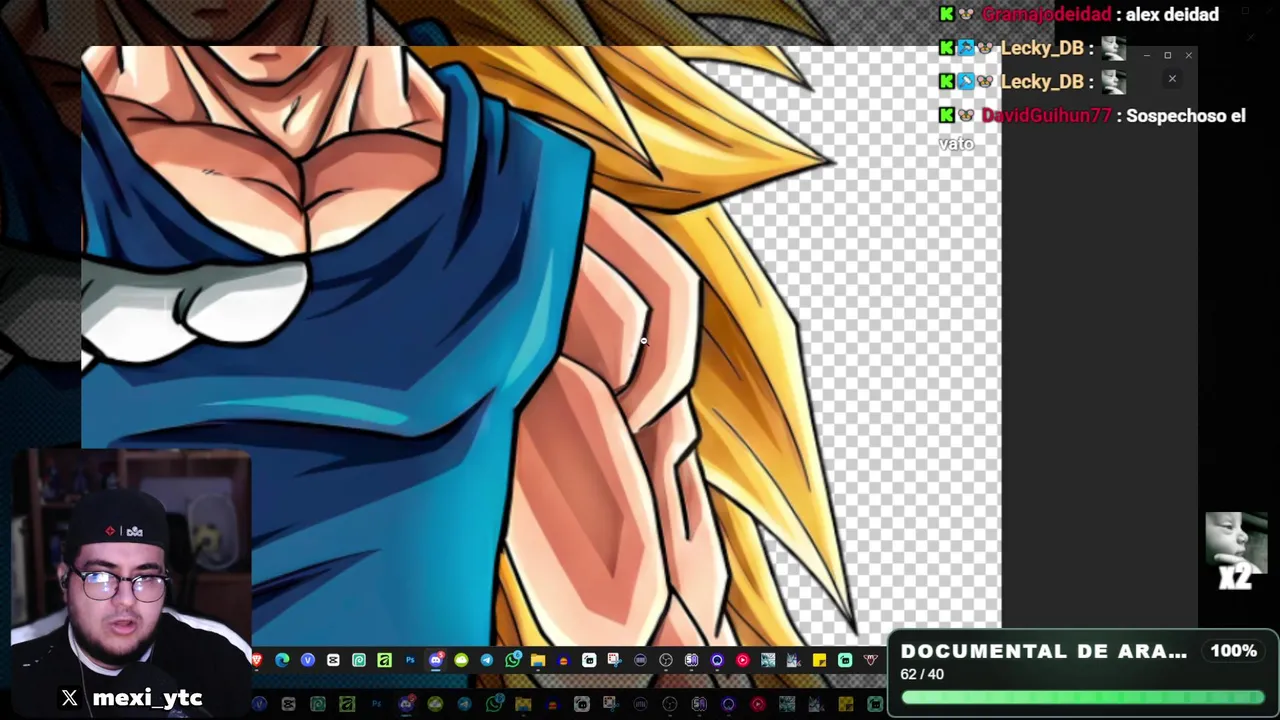Click hammer moderator badge on first Lecky_DB message
Screen dimensions: 1280x720
966,48
